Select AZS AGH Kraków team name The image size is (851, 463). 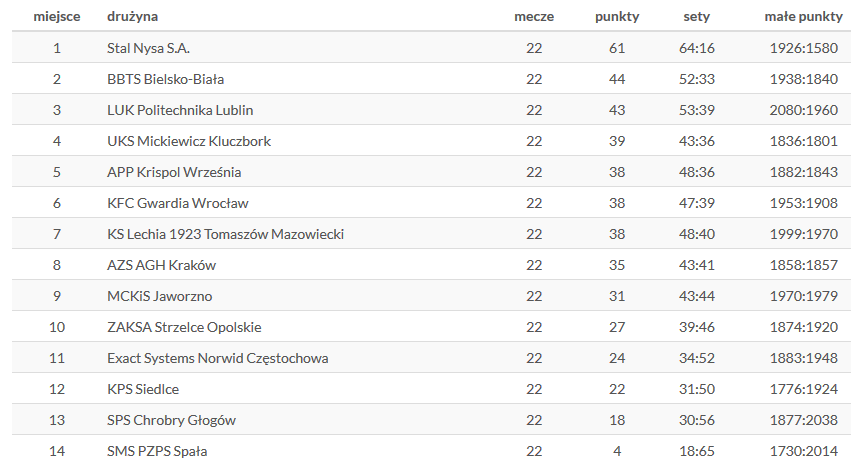[x=161, y=265]
